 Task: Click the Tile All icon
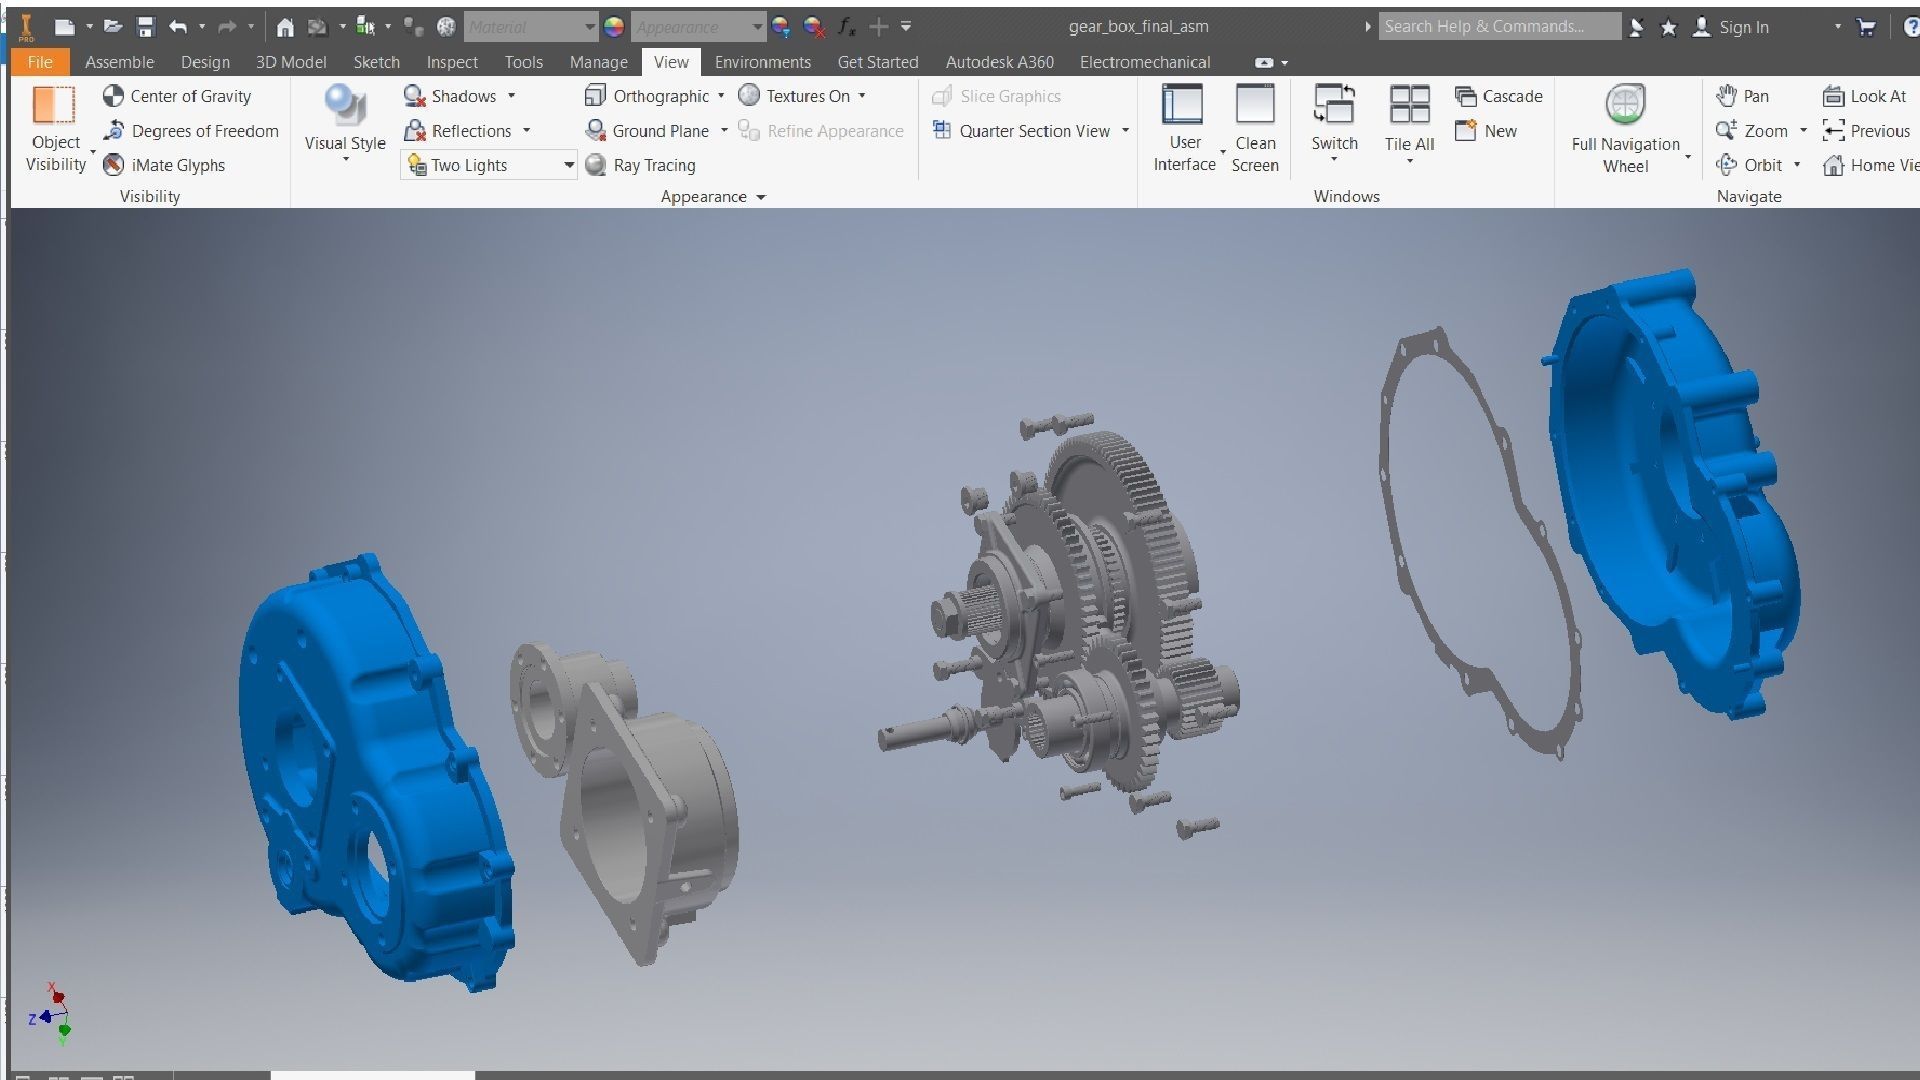point(1410,104)
